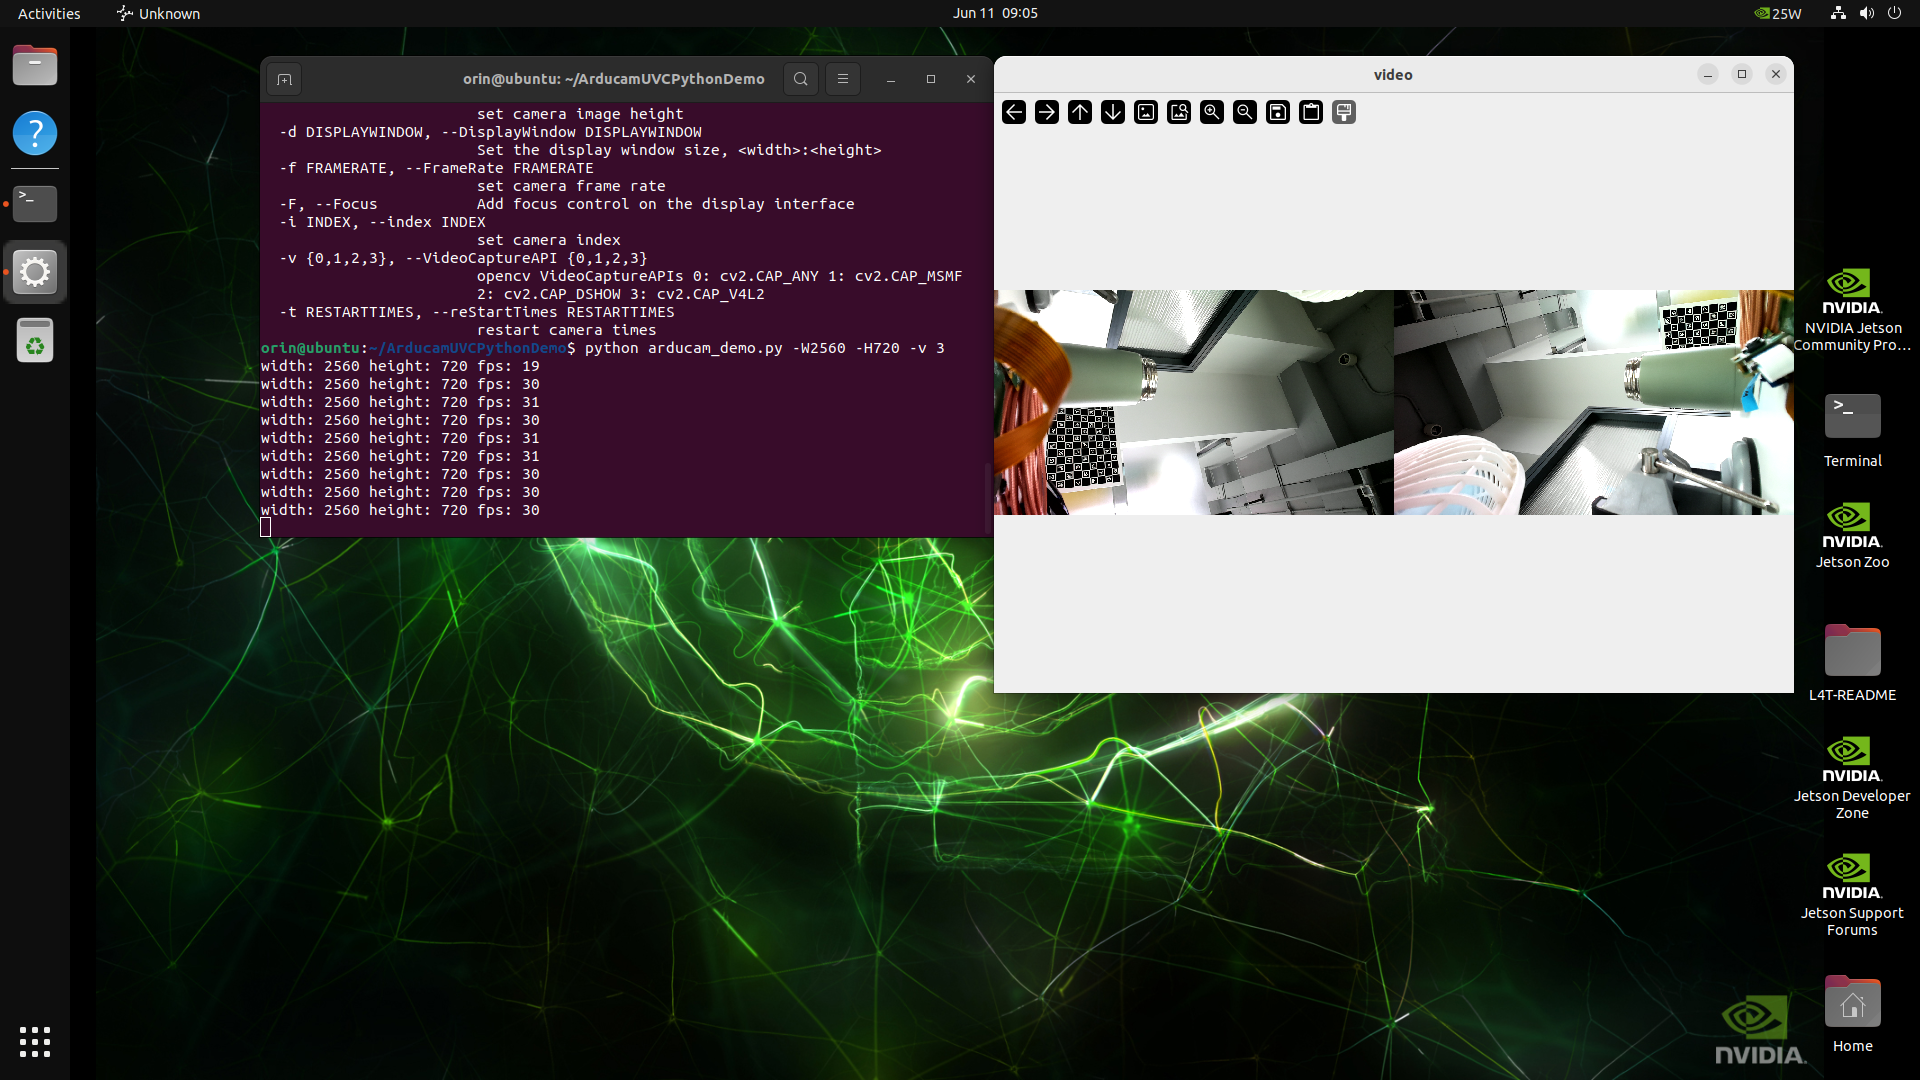Screen dimensions: 1920x1080
Task: Minimize the terminal window
Action: click(890, 79)
